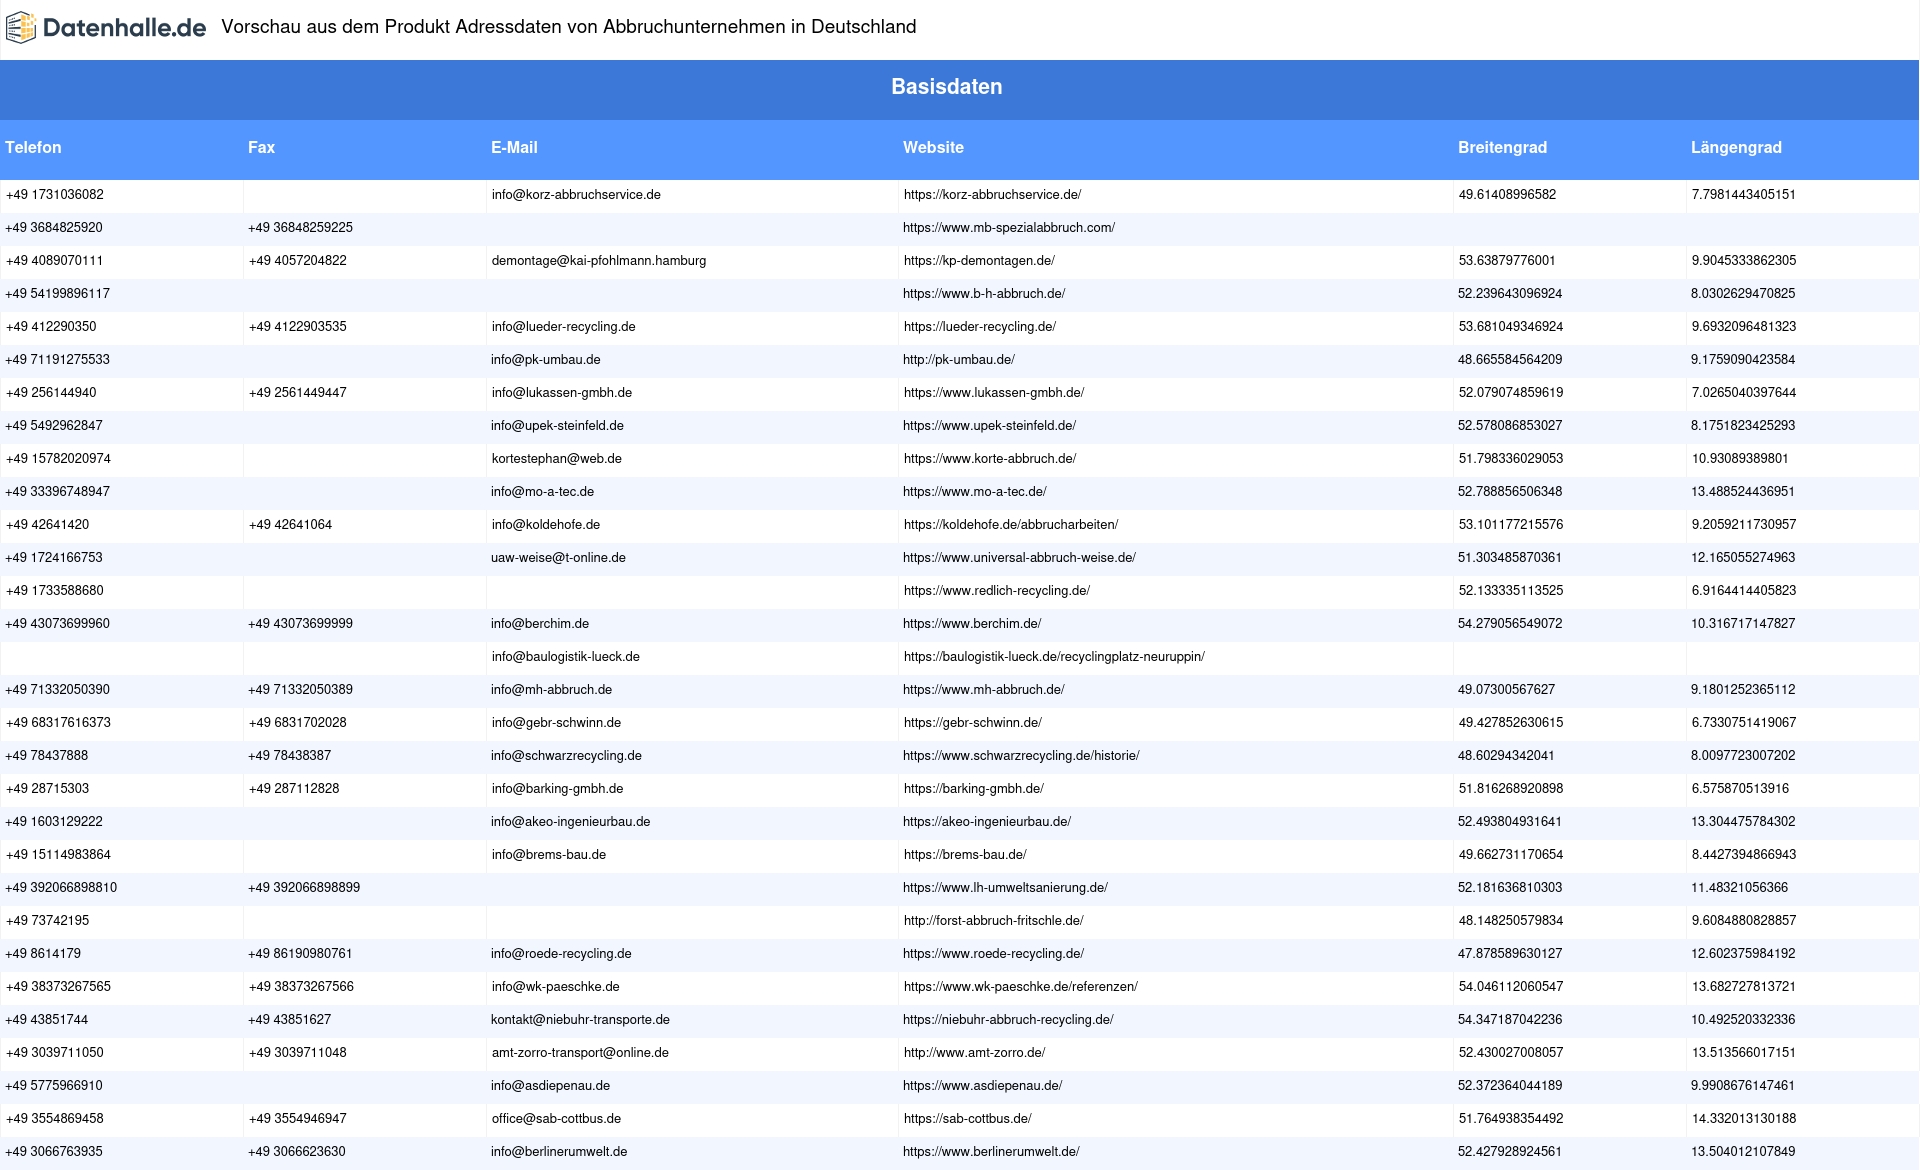Screen dimensions: 1920x1170
Task: Open https://koldehofe.de/abbrucharbeiten/ website cell
Action: click(x=1011, y=525)
